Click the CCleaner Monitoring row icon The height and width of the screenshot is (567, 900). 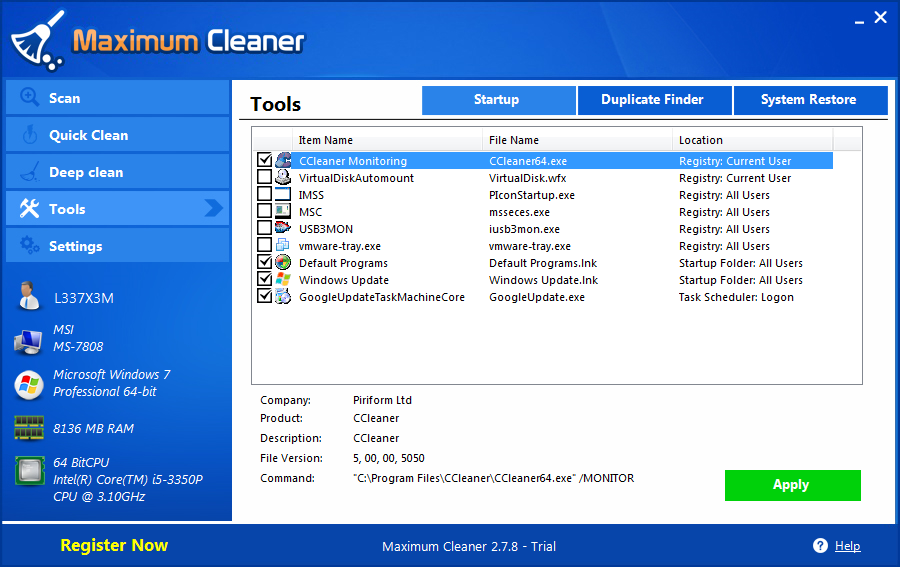coord(283,160)
